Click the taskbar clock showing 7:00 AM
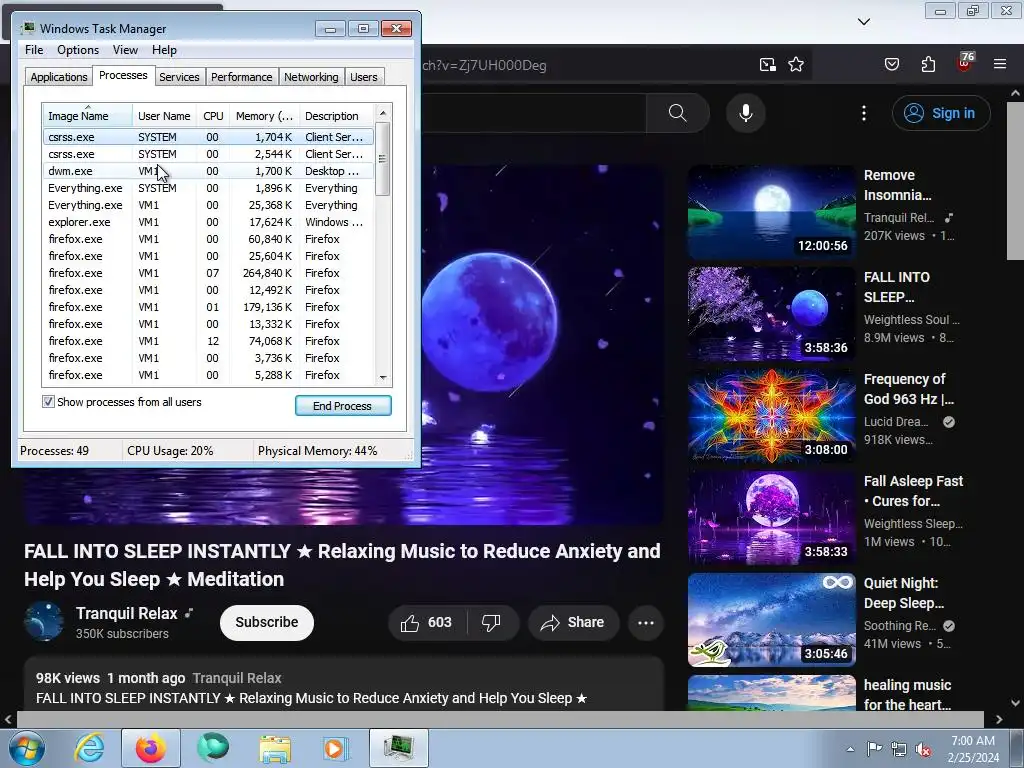Viewport: 1024px width, 768px height. point(973,749)
